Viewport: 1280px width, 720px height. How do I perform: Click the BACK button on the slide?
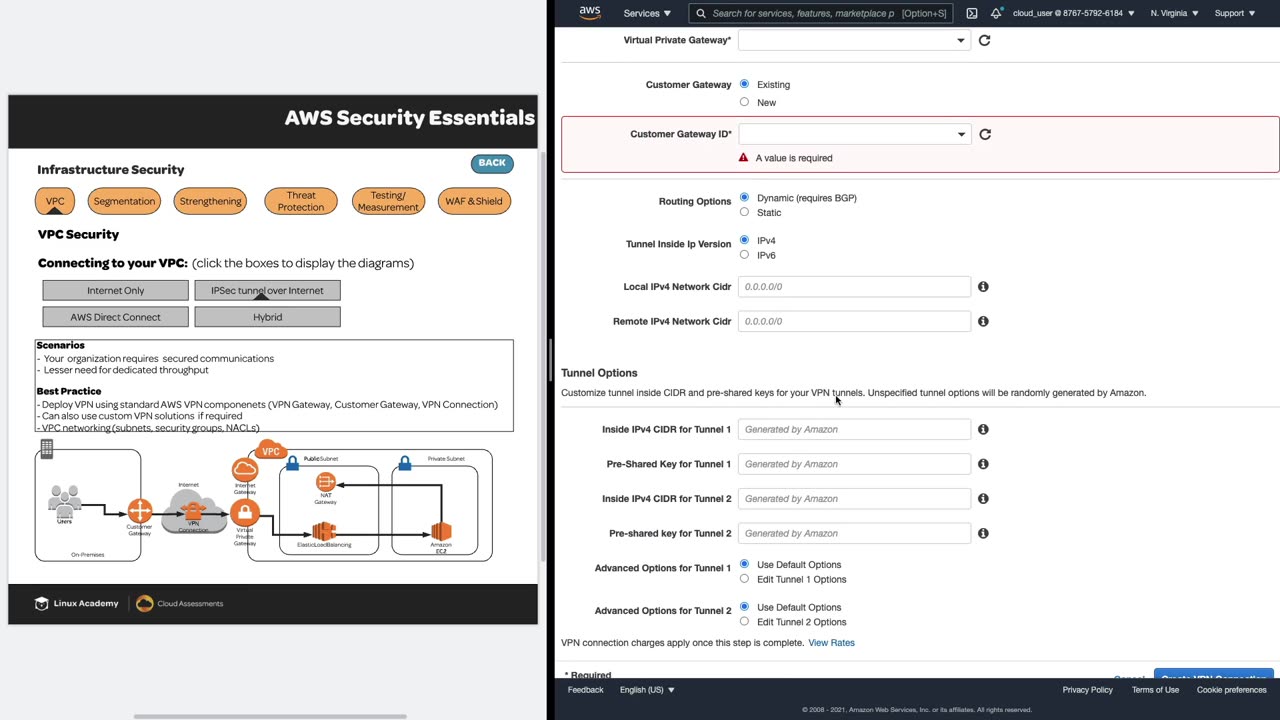492,163
